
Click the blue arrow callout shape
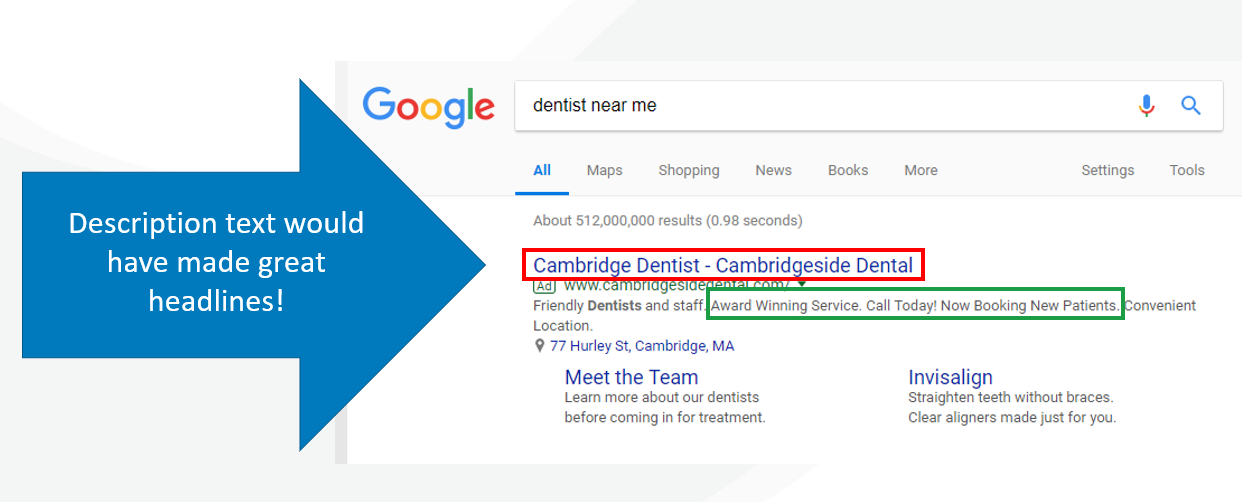coord(255,265)
